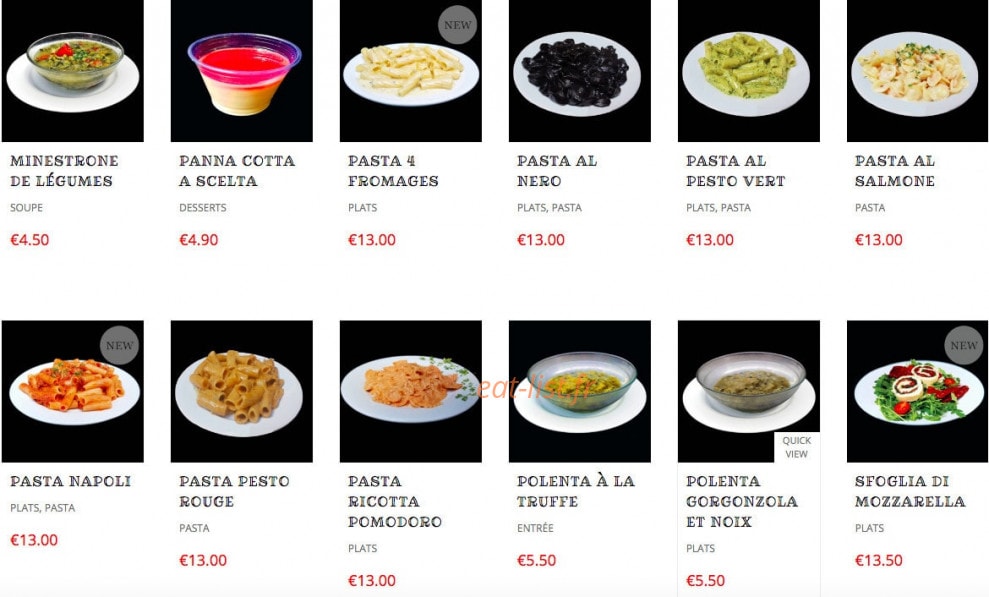The height and width of the screenshot is (597, 989).
Task: Filter by the Soupe category link
Action: pos(26,207)
